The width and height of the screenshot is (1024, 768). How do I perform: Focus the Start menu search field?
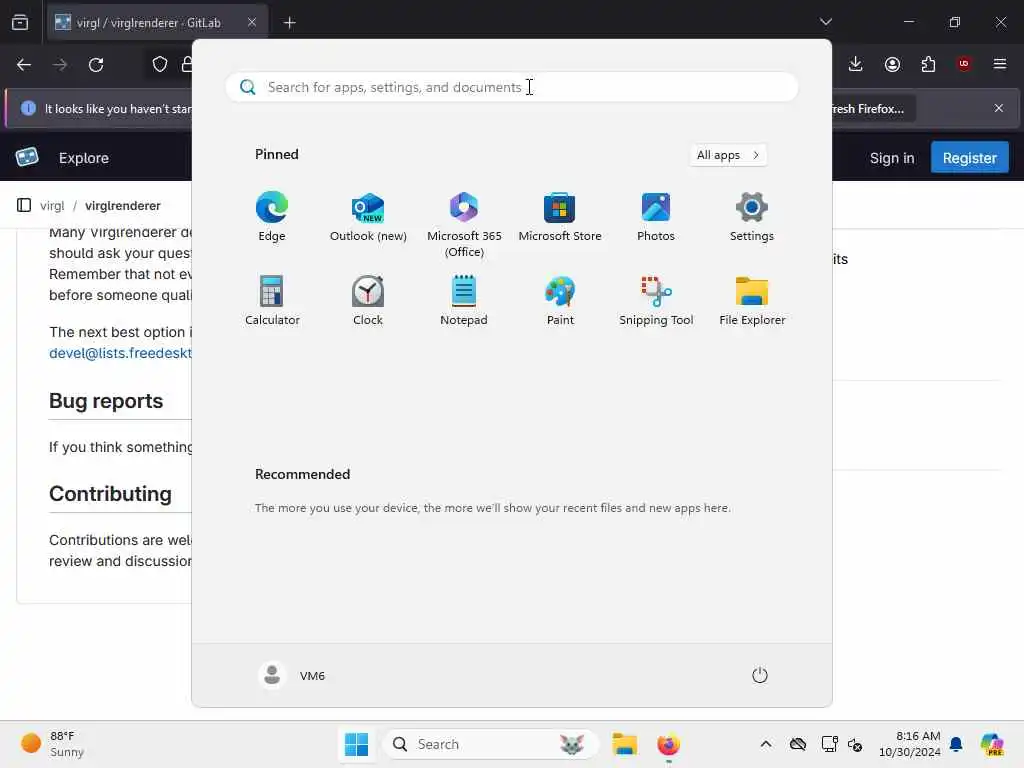point(512,87)
